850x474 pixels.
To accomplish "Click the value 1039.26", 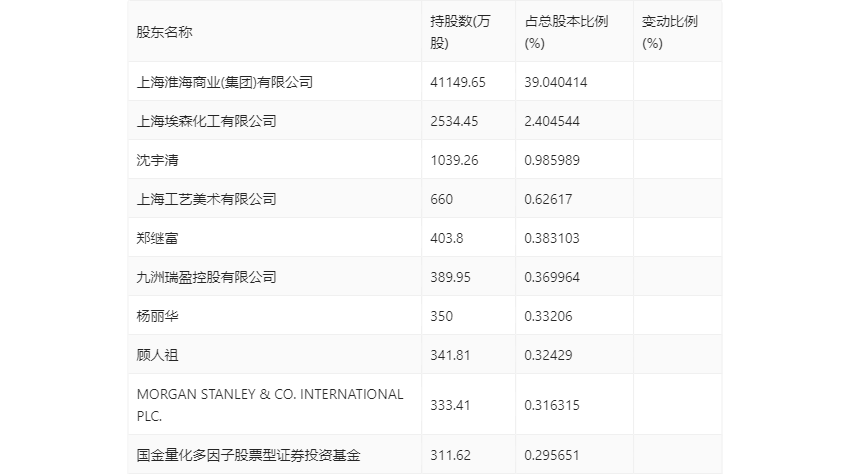I will [x=454, y=160].
